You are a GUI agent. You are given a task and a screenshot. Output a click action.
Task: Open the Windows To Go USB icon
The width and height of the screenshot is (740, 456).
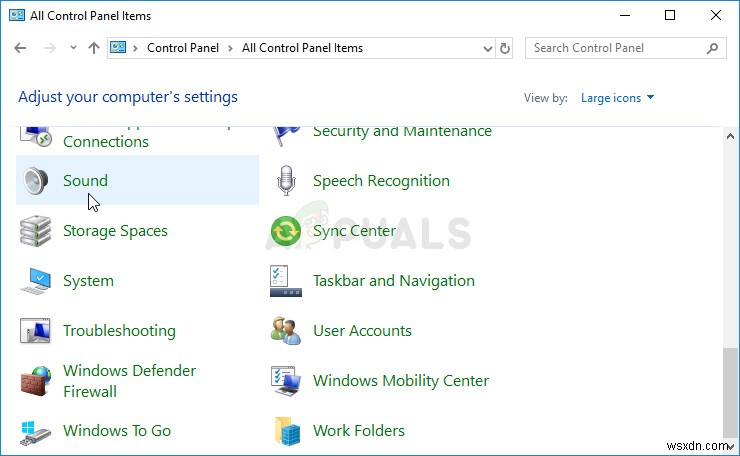(36, 432)
